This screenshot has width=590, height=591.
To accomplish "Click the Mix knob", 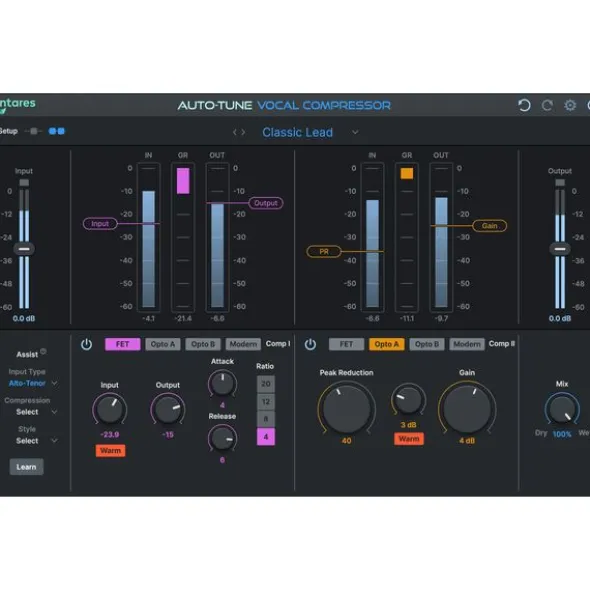I will click(x=562, y=409).
